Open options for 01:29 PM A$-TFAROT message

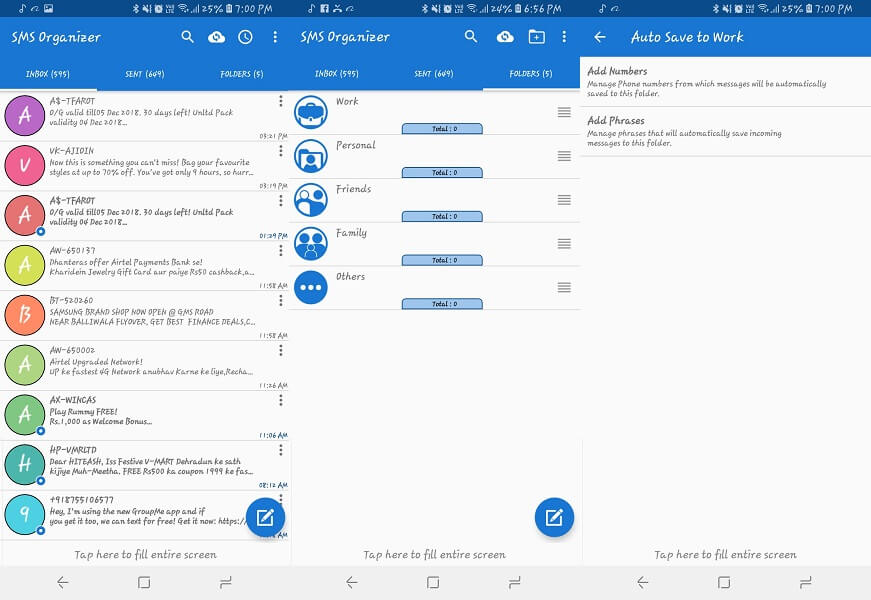281,200
